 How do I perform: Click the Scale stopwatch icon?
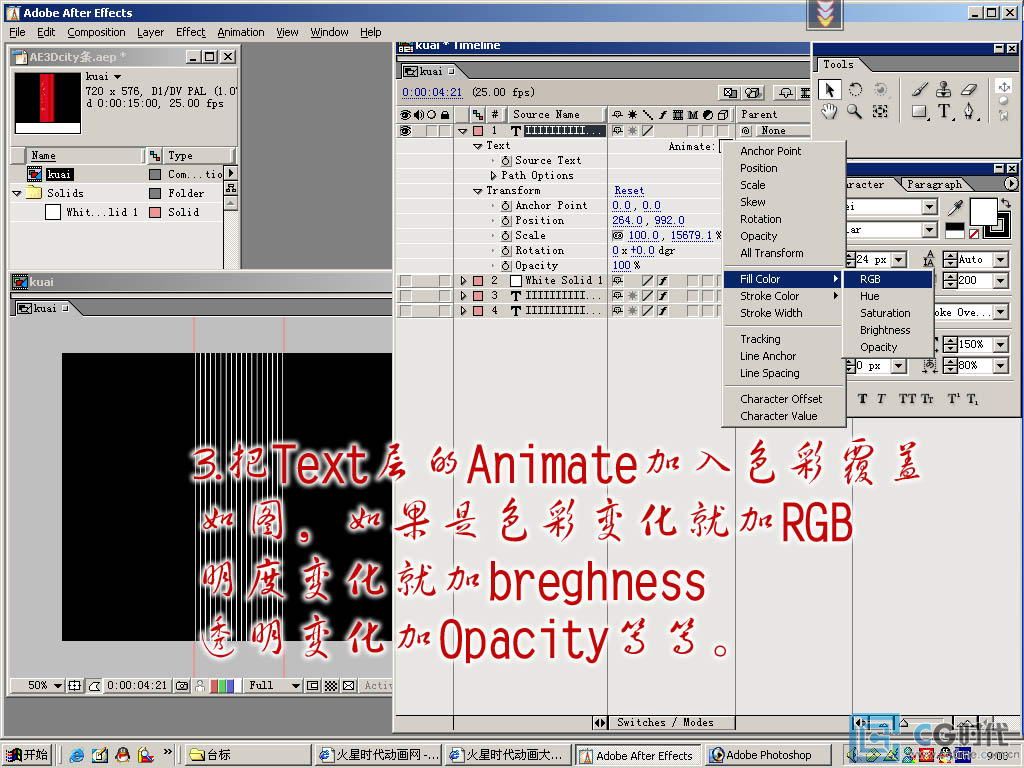(x=505, y=235)
